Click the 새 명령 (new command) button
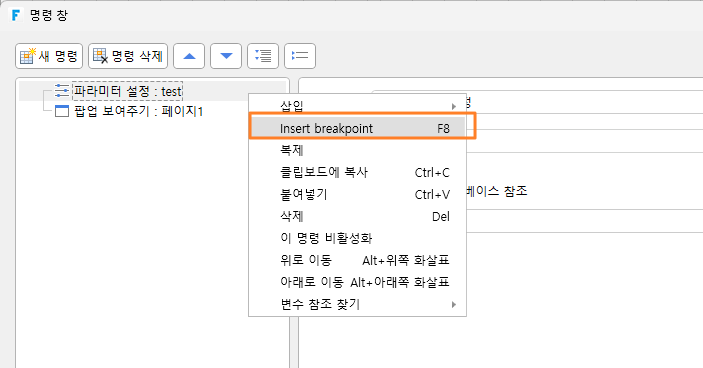The width and height of the screenshot is (703, 368). (49, 56)
